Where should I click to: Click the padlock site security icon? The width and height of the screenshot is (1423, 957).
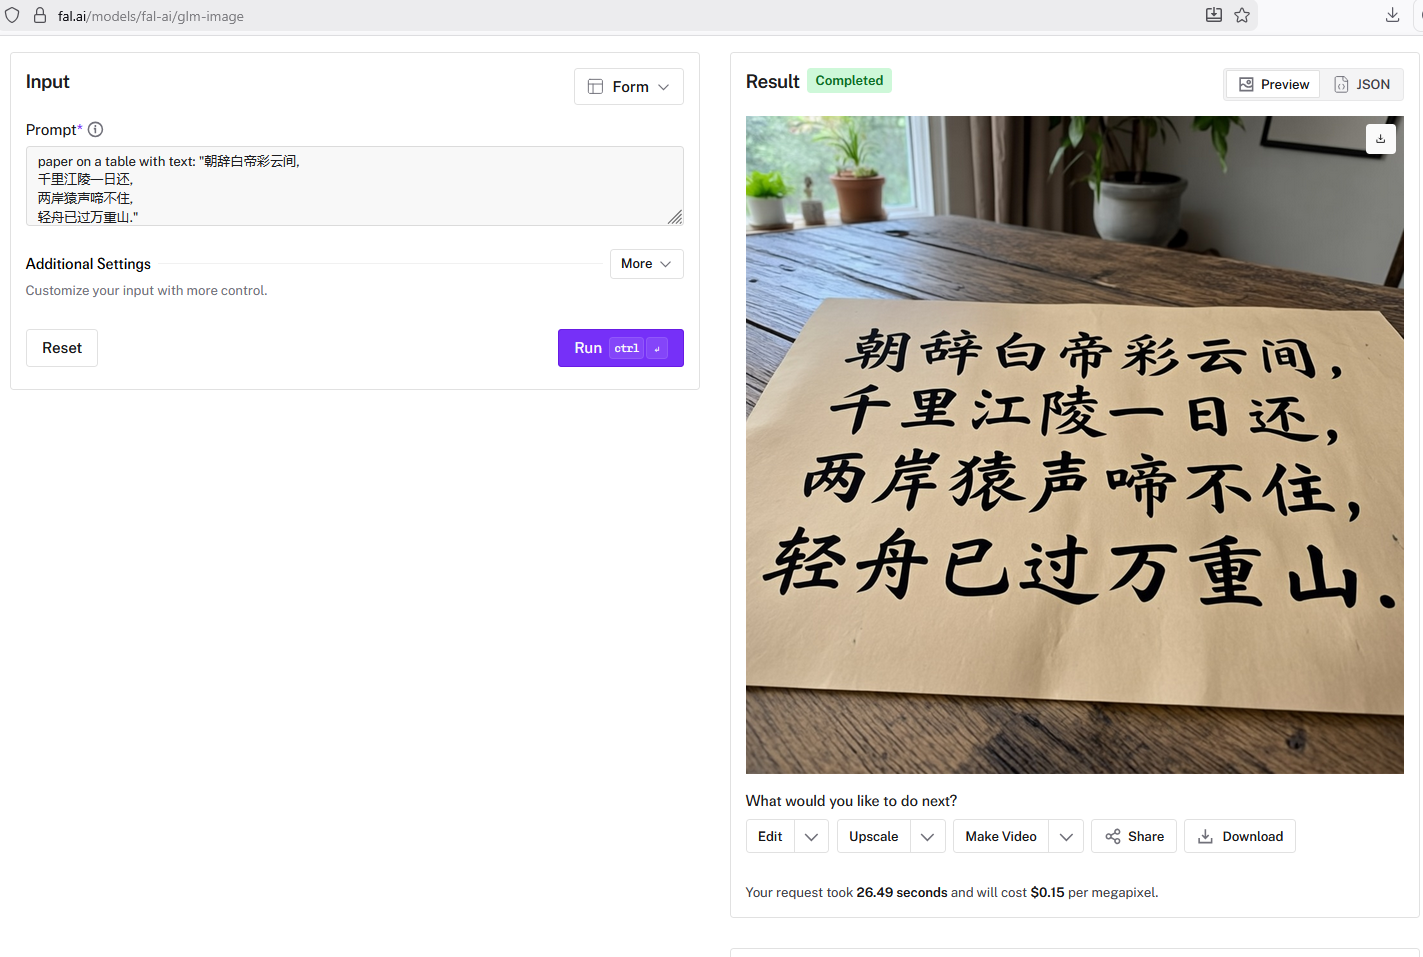tap(40, 15)
